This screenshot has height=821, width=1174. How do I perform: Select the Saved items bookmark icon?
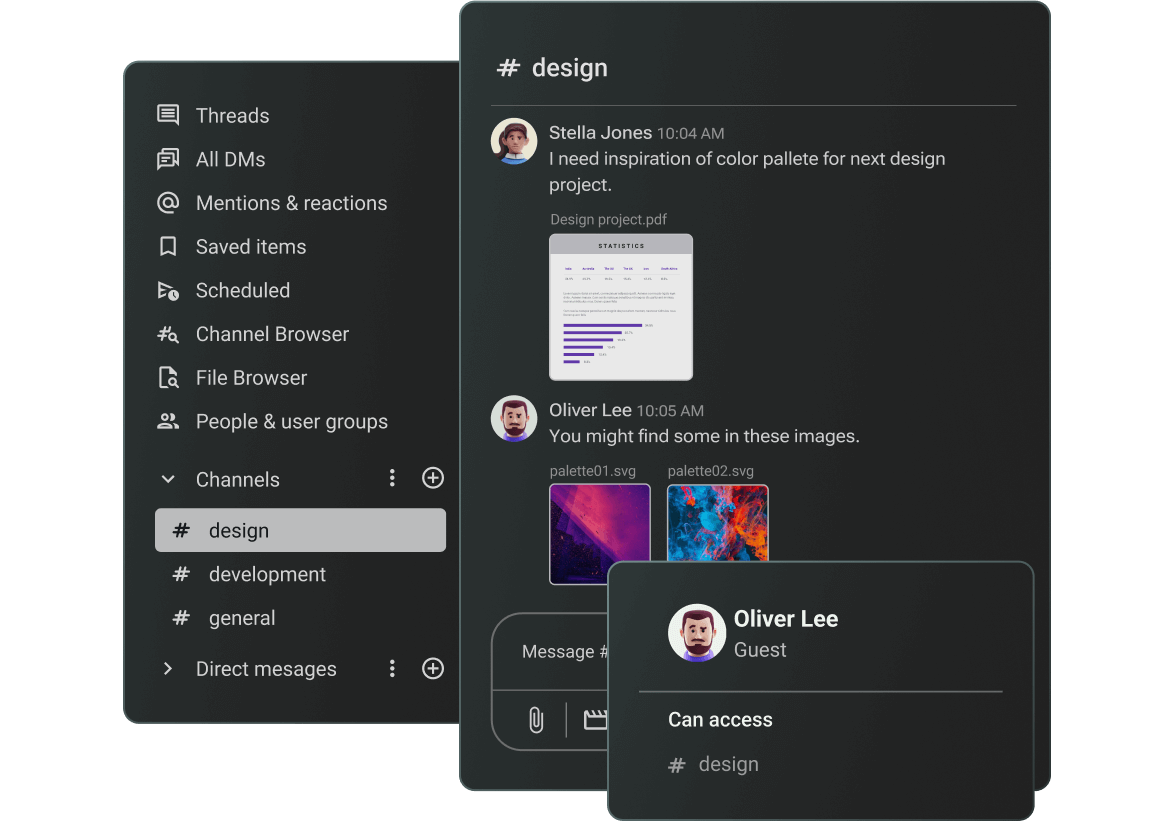(x=168, y=246)
